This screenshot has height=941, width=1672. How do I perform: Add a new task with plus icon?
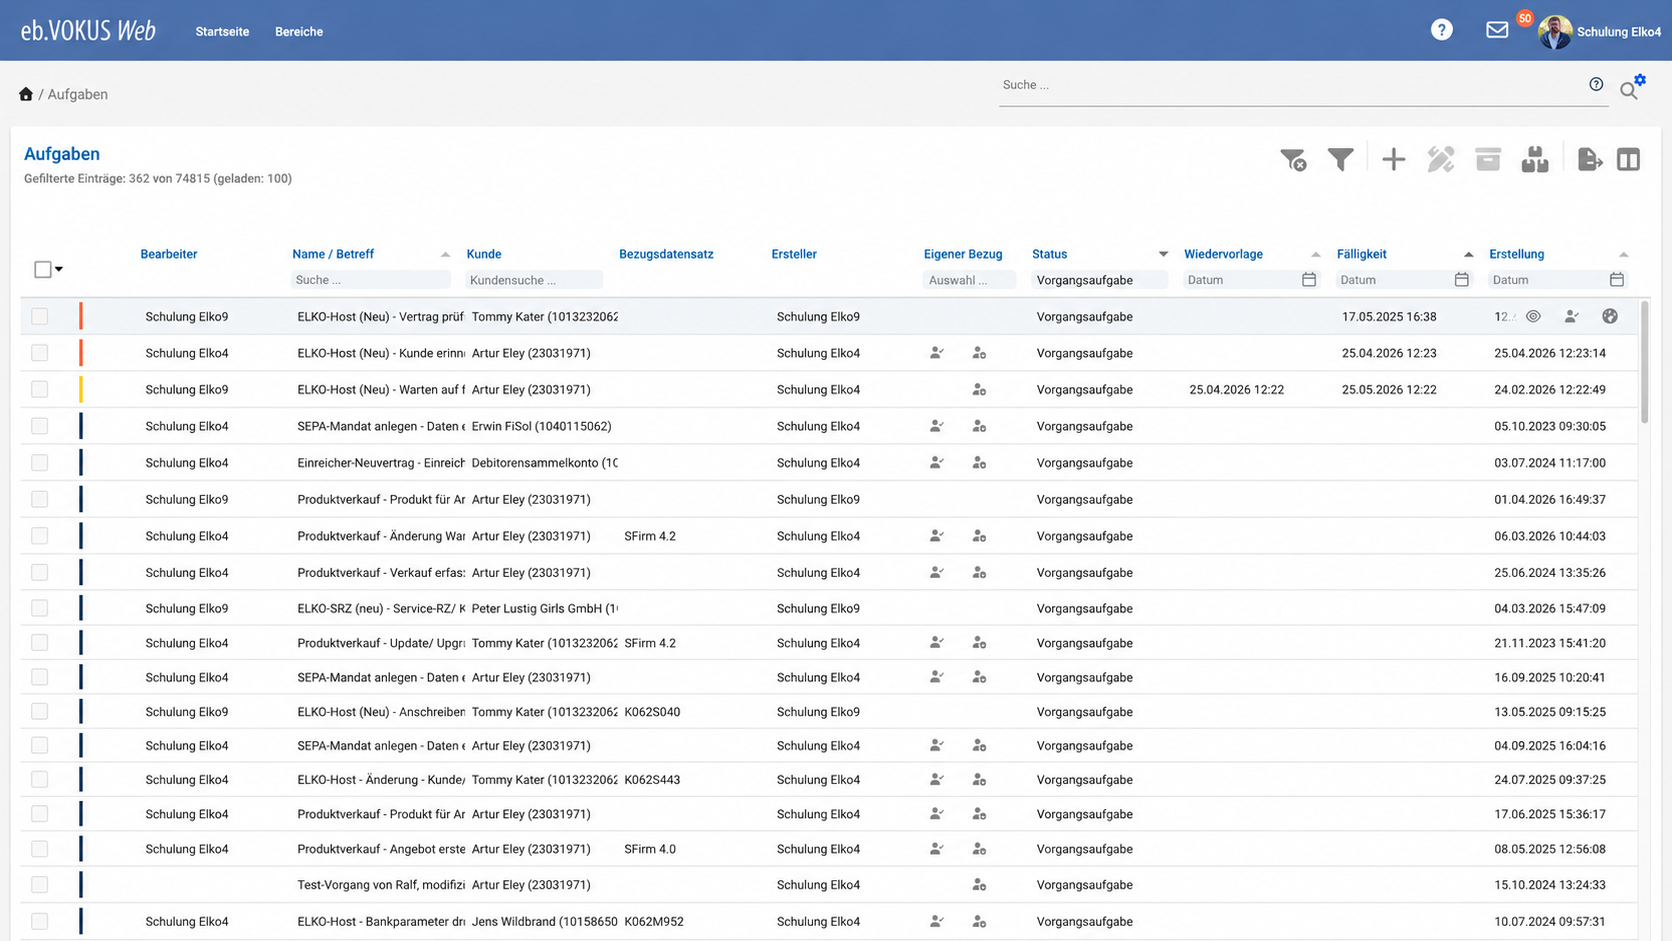pos(1393,159)
